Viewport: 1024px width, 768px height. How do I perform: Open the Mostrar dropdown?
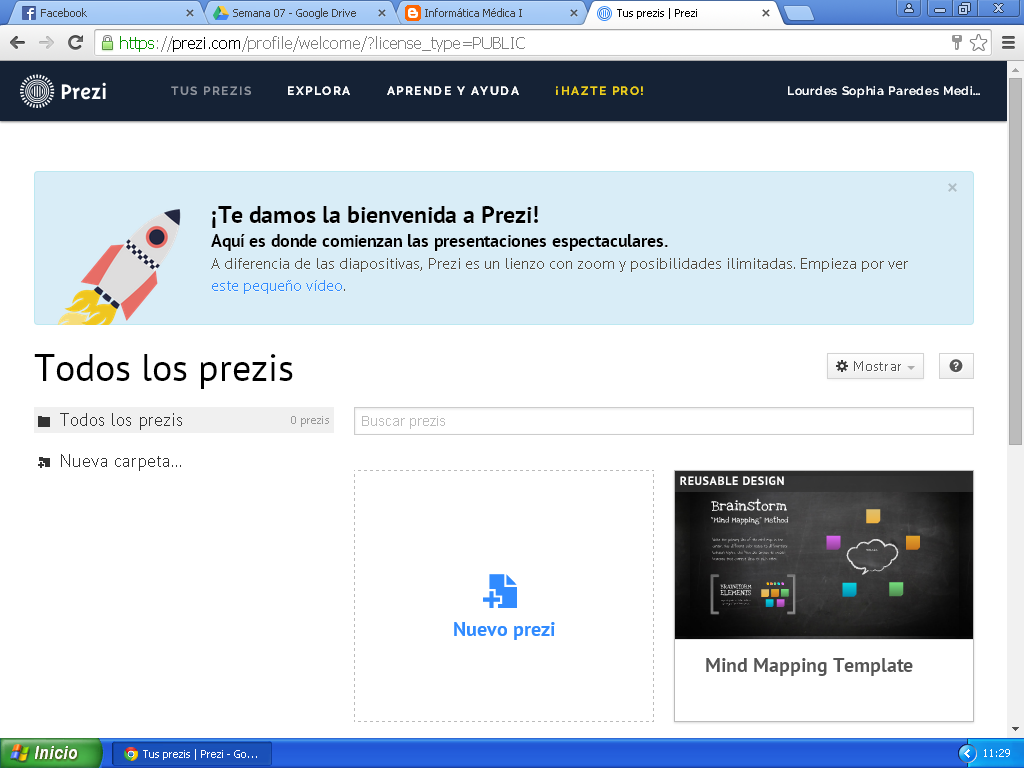tap(875, 366)
